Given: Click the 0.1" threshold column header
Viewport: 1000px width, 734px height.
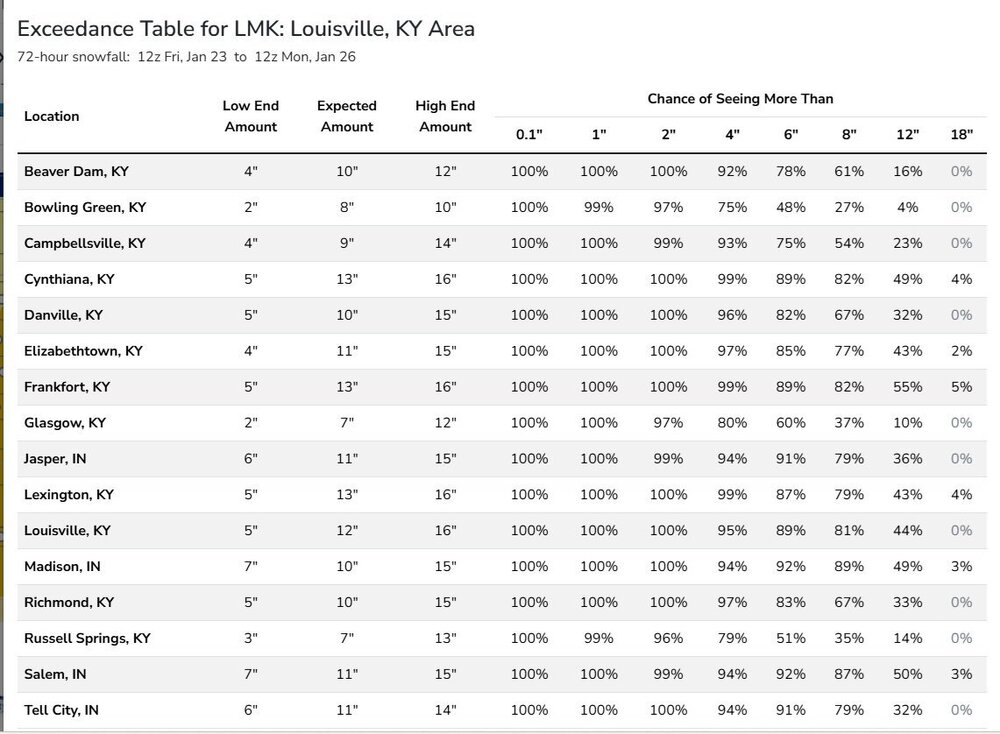Looking at the screenshot, I should tap(529, 135).
